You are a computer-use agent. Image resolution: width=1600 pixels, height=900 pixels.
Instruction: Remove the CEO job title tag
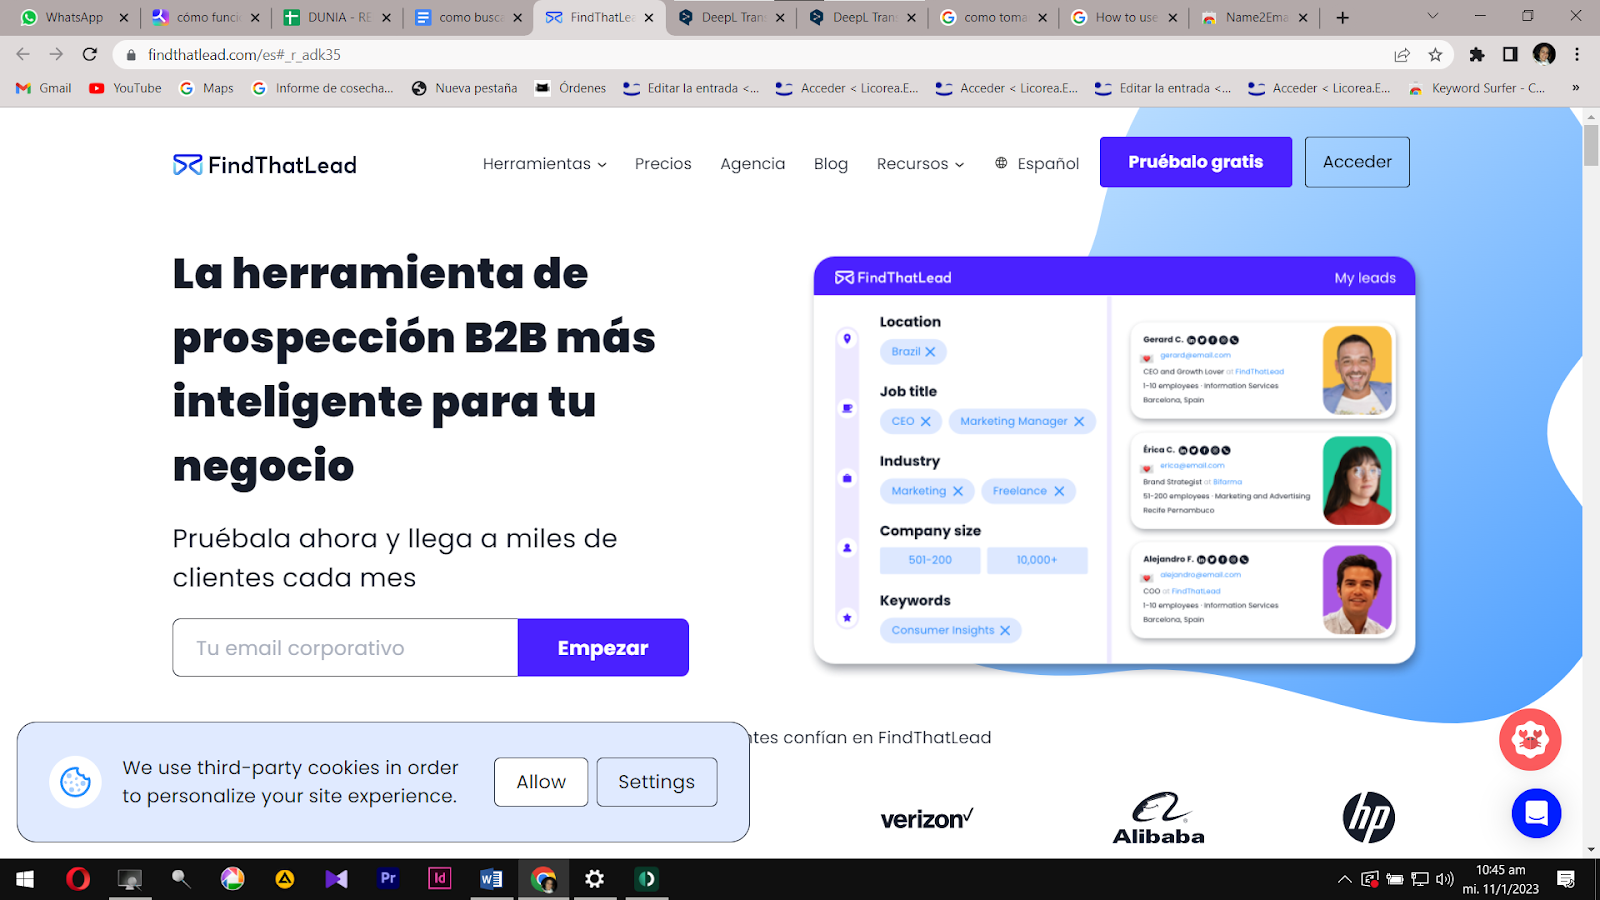(x=926, y=421)
